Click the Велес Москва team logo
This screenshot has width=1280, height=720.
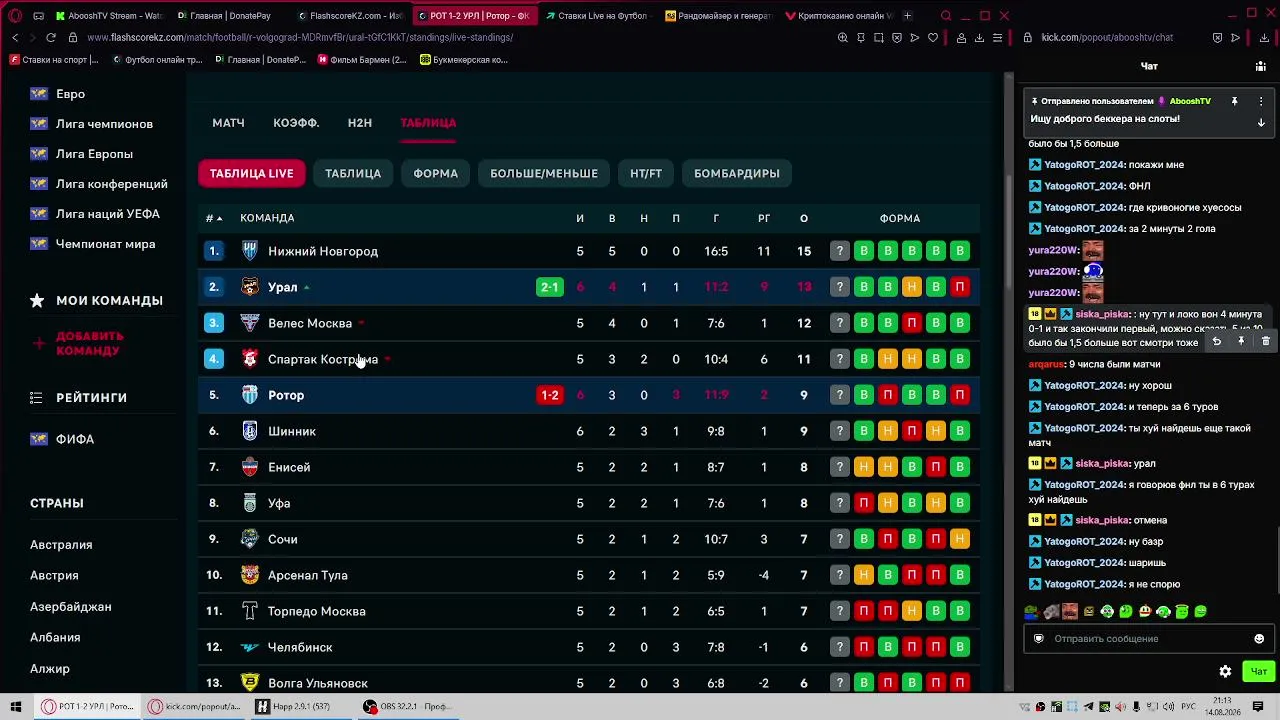pos(250,323)
